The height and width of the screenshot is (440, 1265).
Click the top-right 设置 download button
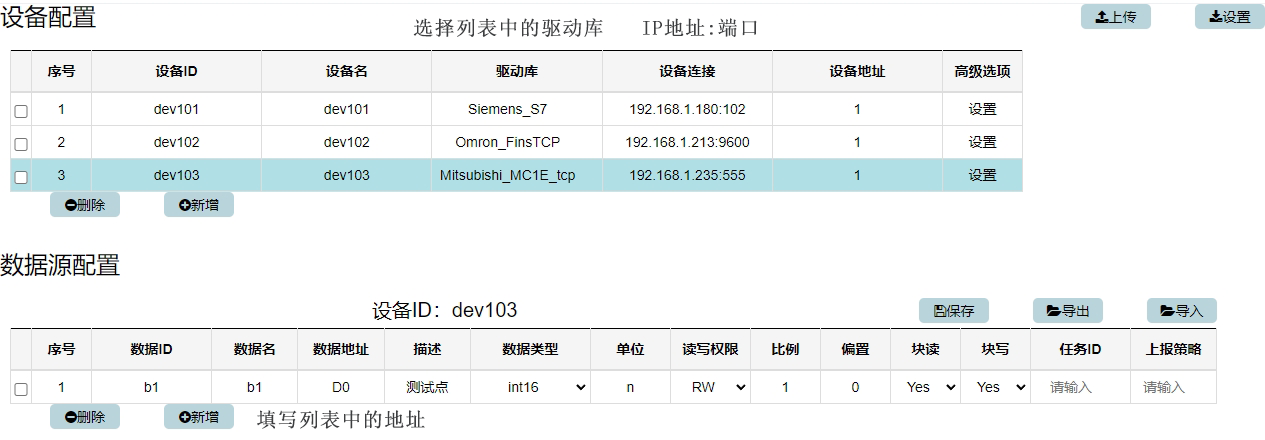1229,17
